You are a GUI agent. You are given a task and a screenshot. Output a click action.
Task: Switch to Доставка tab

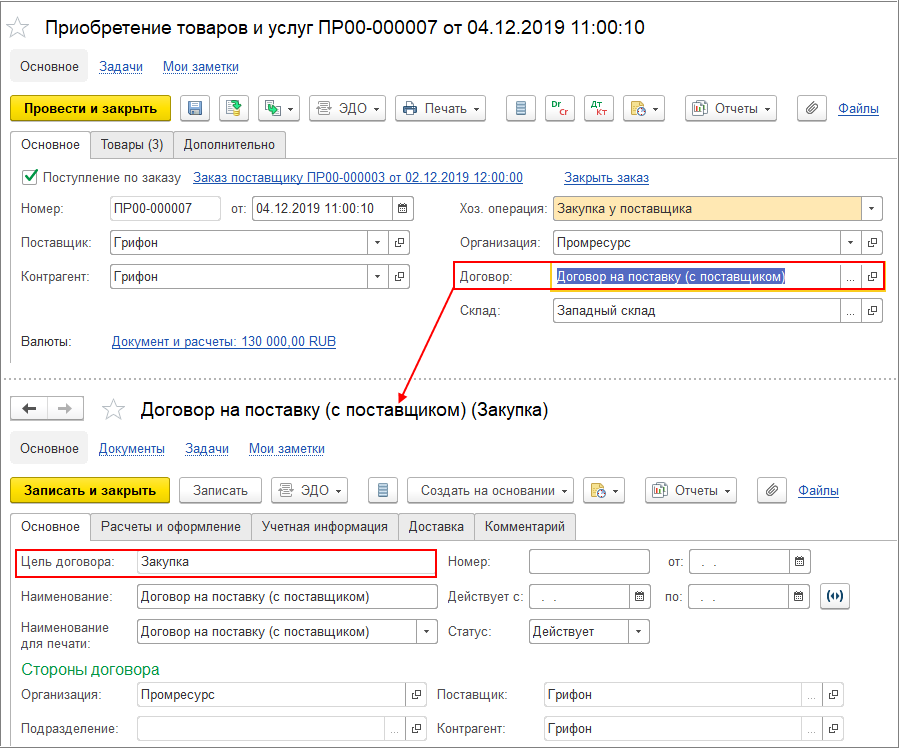[436, 527]
